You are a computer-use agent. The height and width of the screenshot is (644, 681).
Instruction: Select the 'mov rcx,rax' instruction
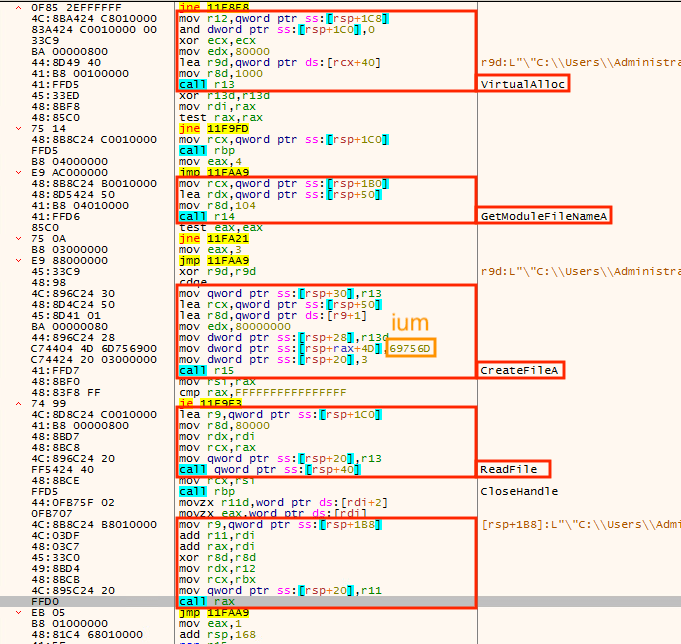point(217,448)
